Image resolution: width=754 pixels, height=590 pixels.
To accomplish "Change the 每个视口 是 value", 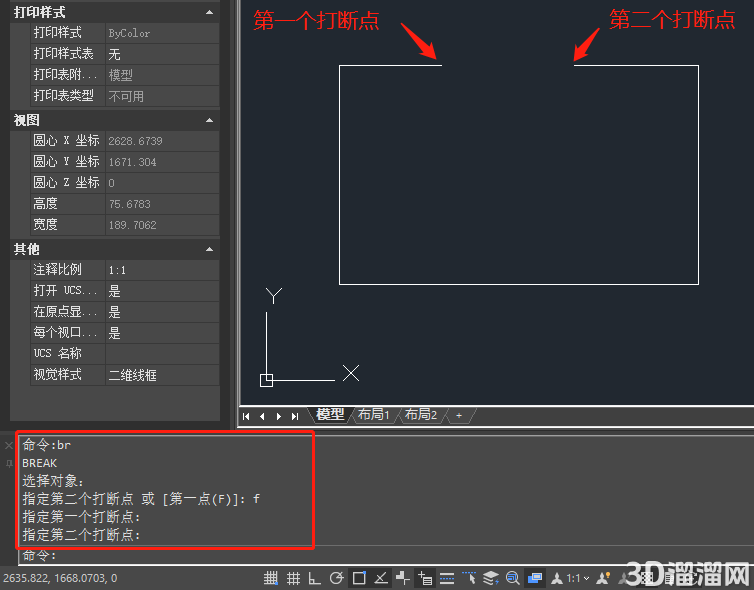I will point(163,333).
